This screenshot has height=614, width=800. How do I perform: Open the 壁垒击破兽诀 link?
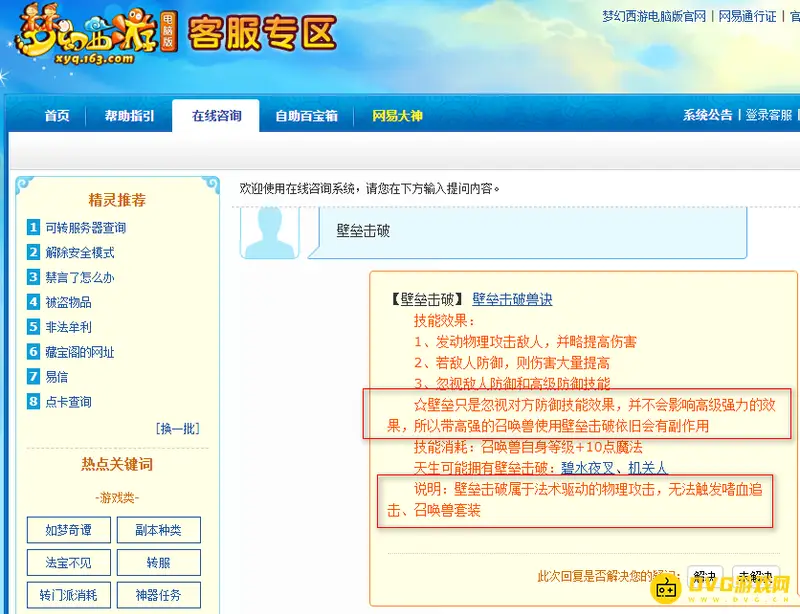pos(512,299)
